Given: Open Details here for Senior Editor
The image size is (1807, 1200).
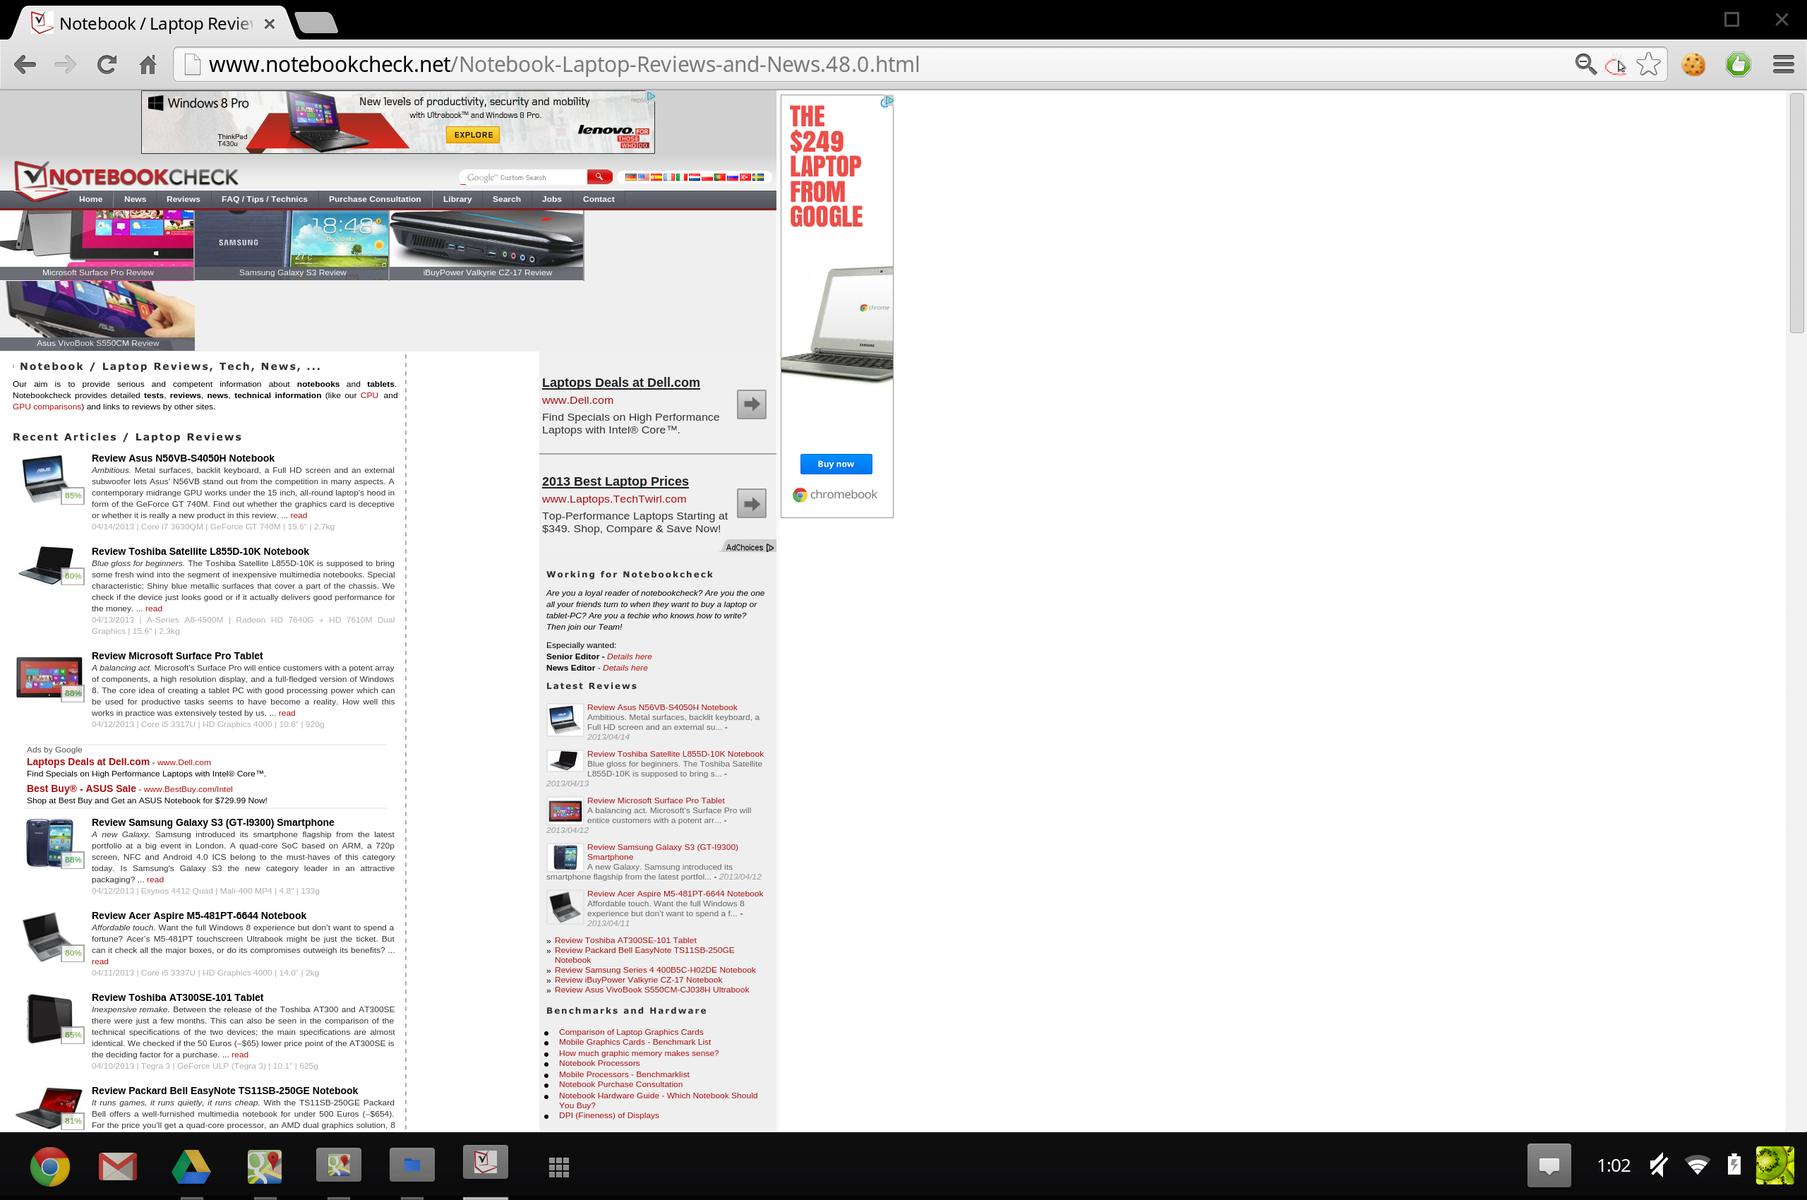Looking at the screenshot, I should coord(629,657).
